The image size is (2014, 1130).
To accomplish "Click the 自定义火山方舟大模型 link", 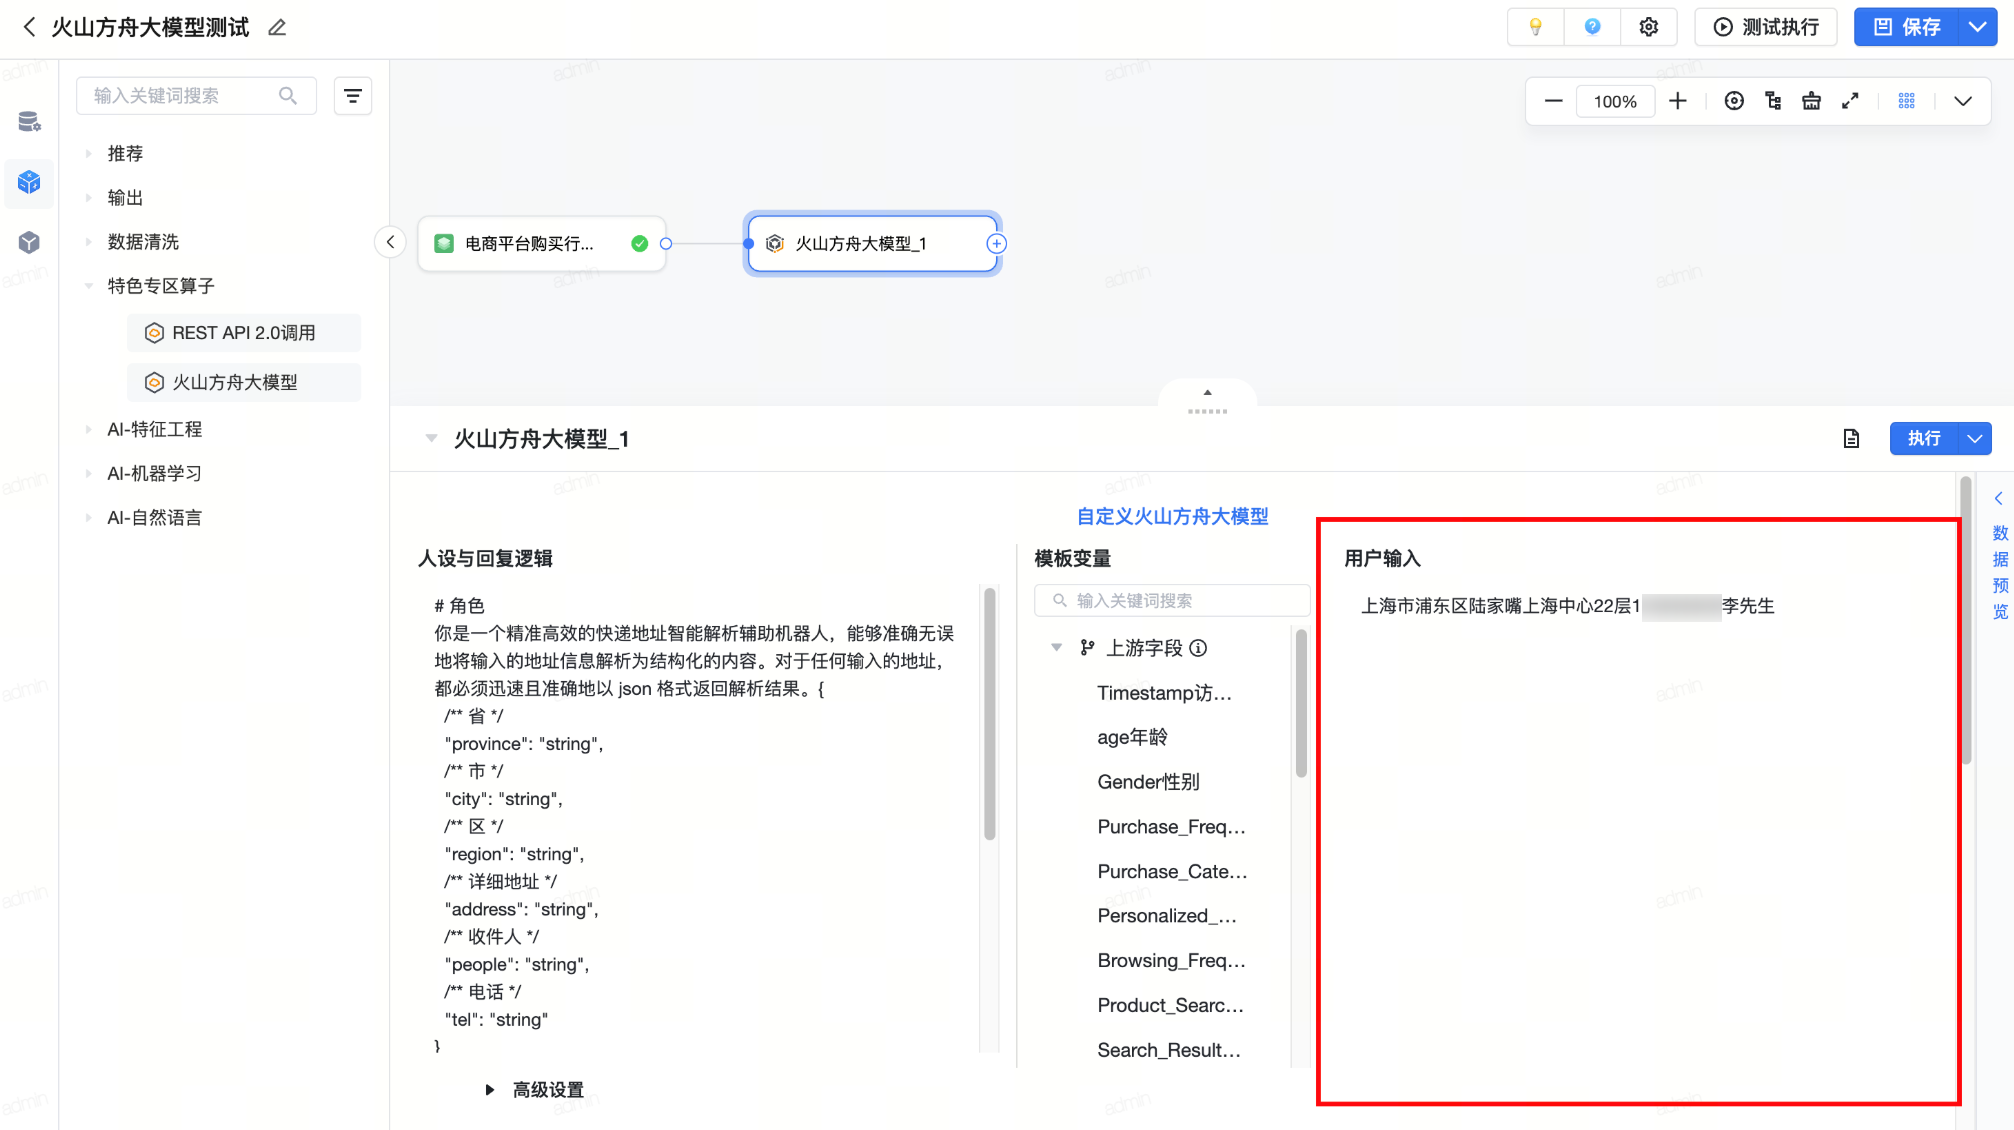I will click(x=1172, y=516).
